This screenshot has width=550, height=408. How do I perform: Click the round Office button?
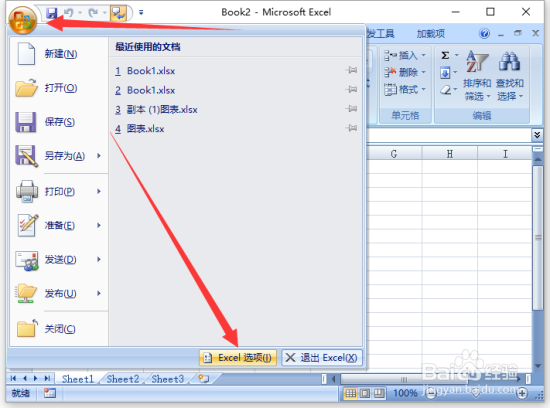click(22, 20)
